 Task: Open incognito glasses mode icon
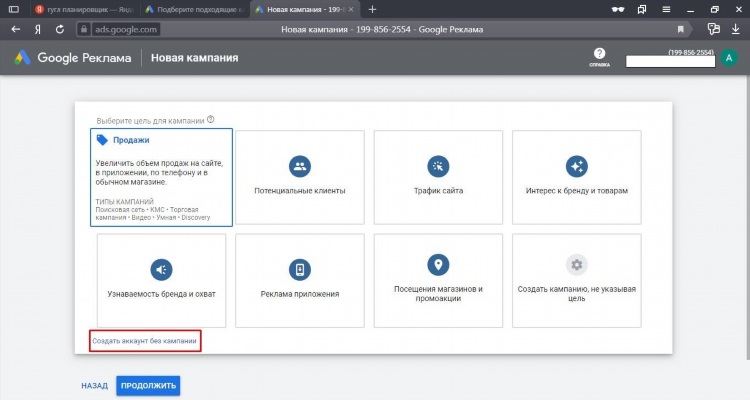618,9
